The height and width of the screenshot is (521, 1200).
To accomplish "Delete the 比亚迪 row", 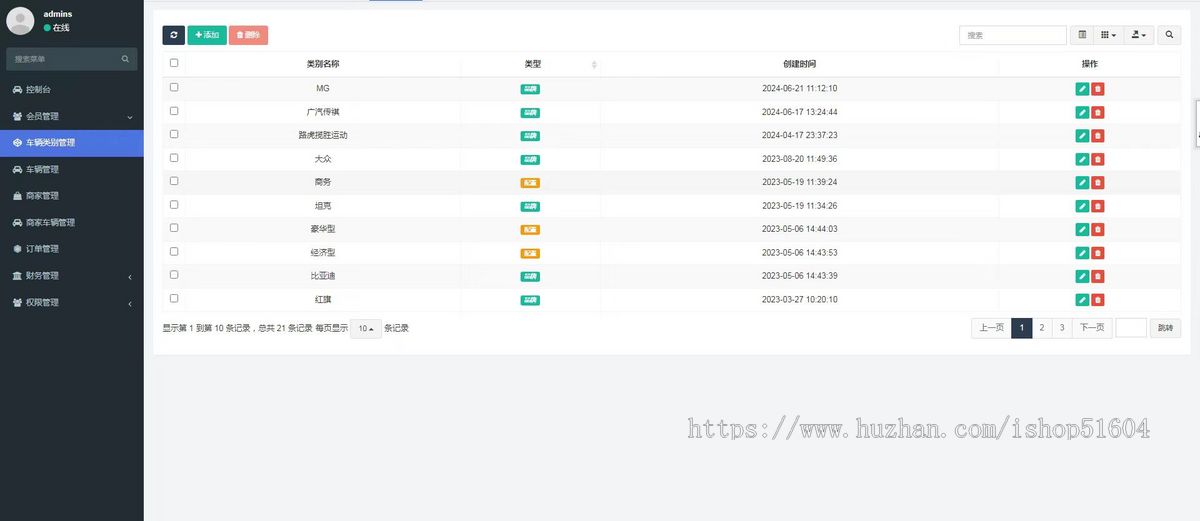I will 1098,277.
